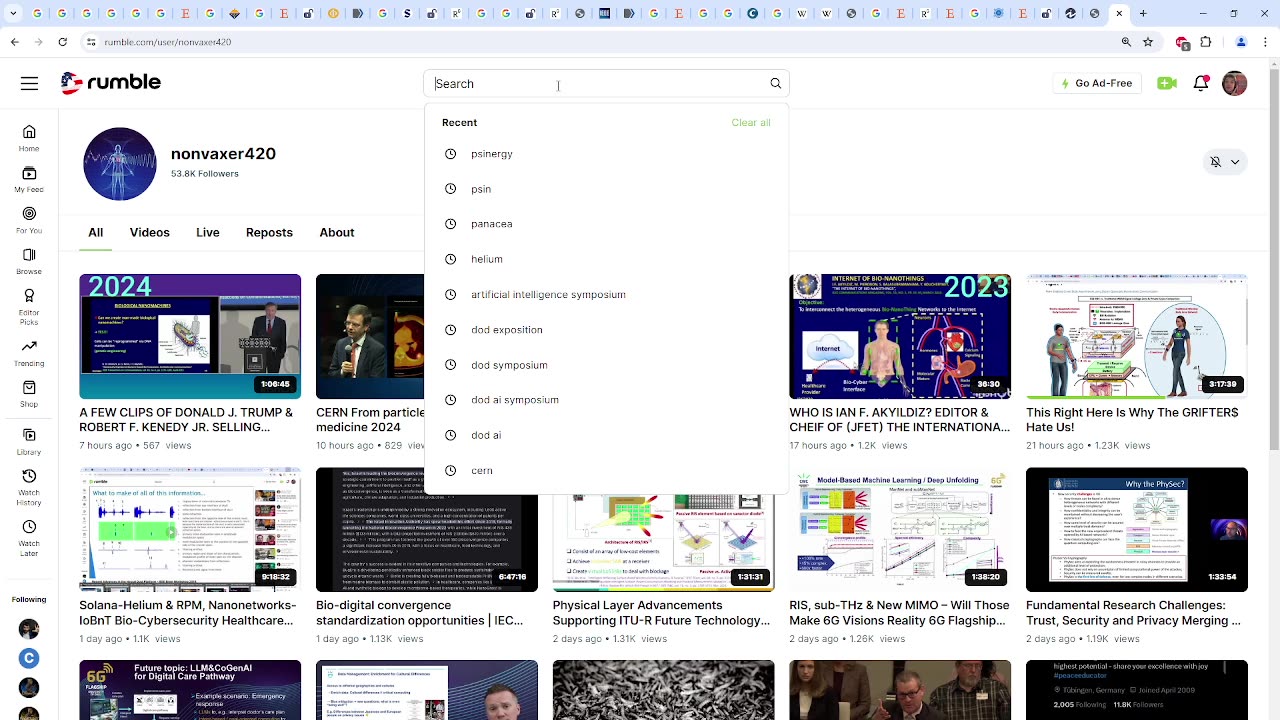Open Trending in the sidebar
Screen dimensions: 1280x720
(x=29, y=352)
